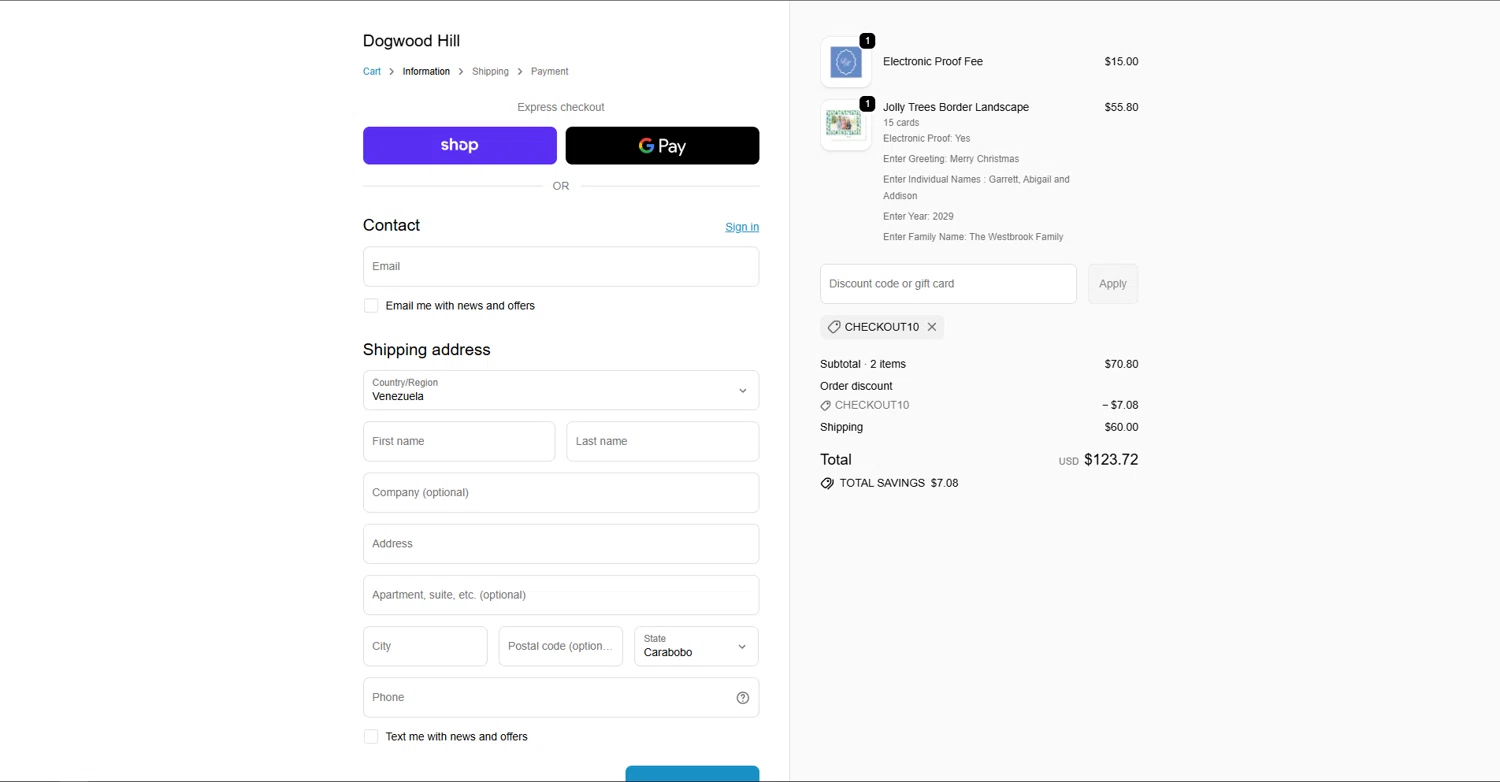Go back to Cart breadcrumb
1500x782 pixels.
tap(372, 72)
